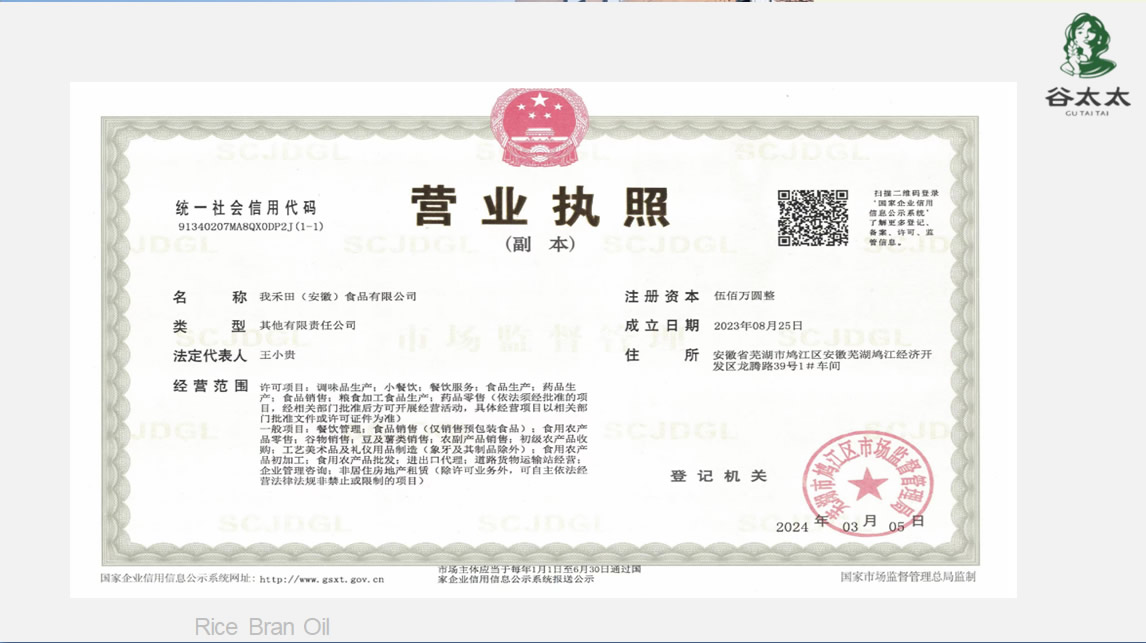Open the http://www.gsxt.gov.cn link
The width and height of the screenshot is (1146, 643).
pos(322,579)
